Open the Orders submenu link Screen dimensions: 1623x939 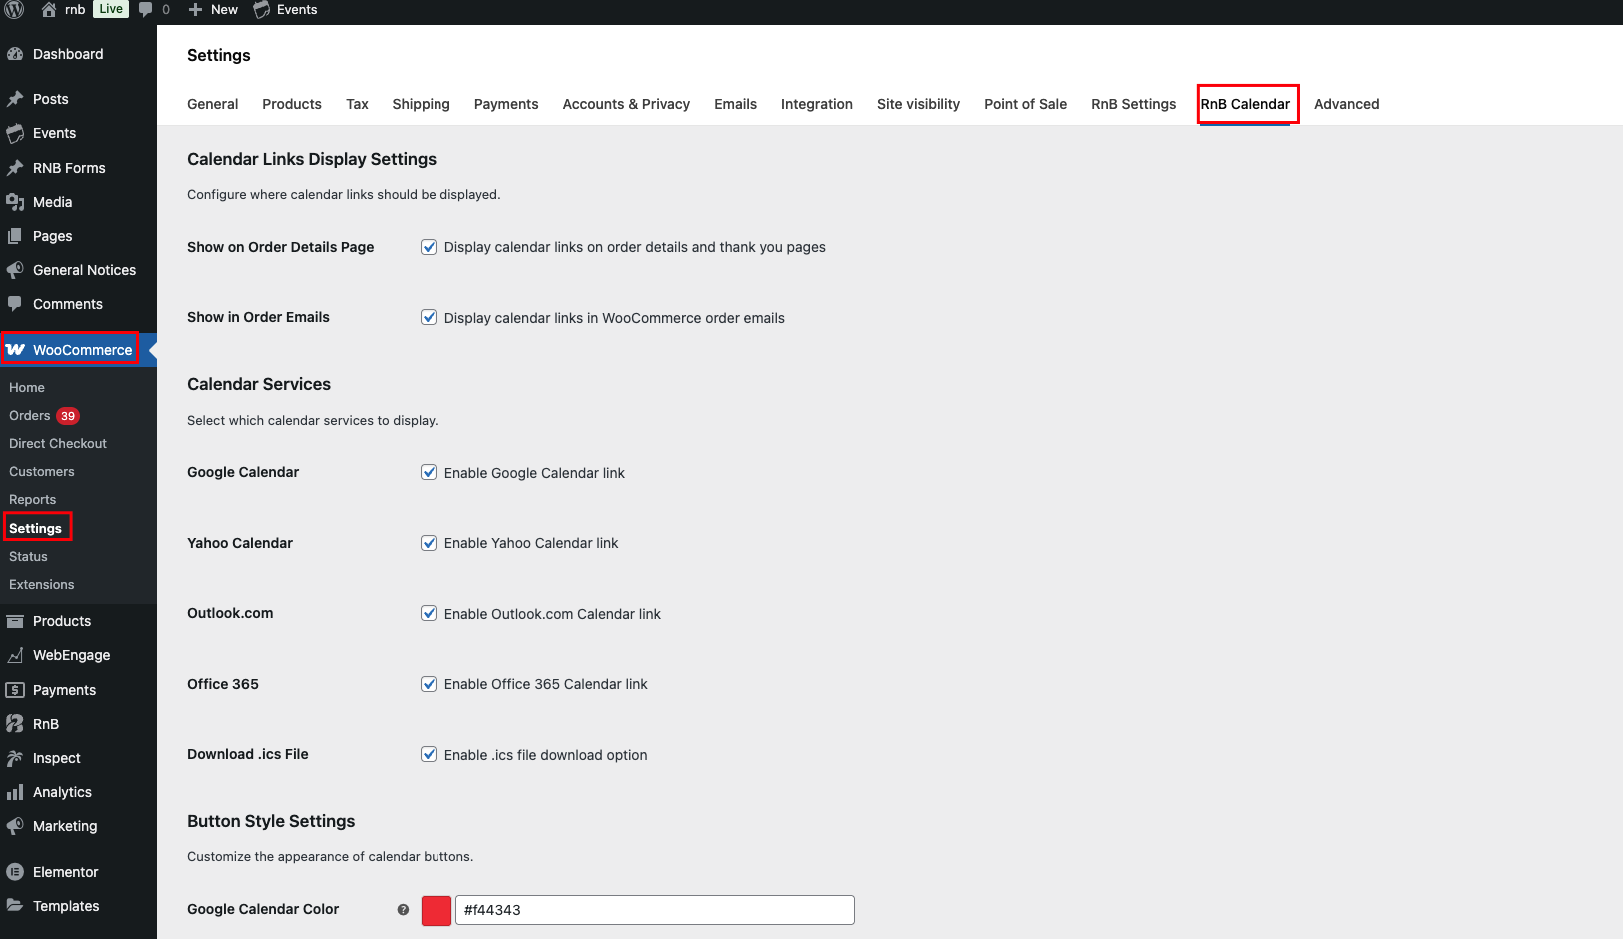(x=30, y=416)
